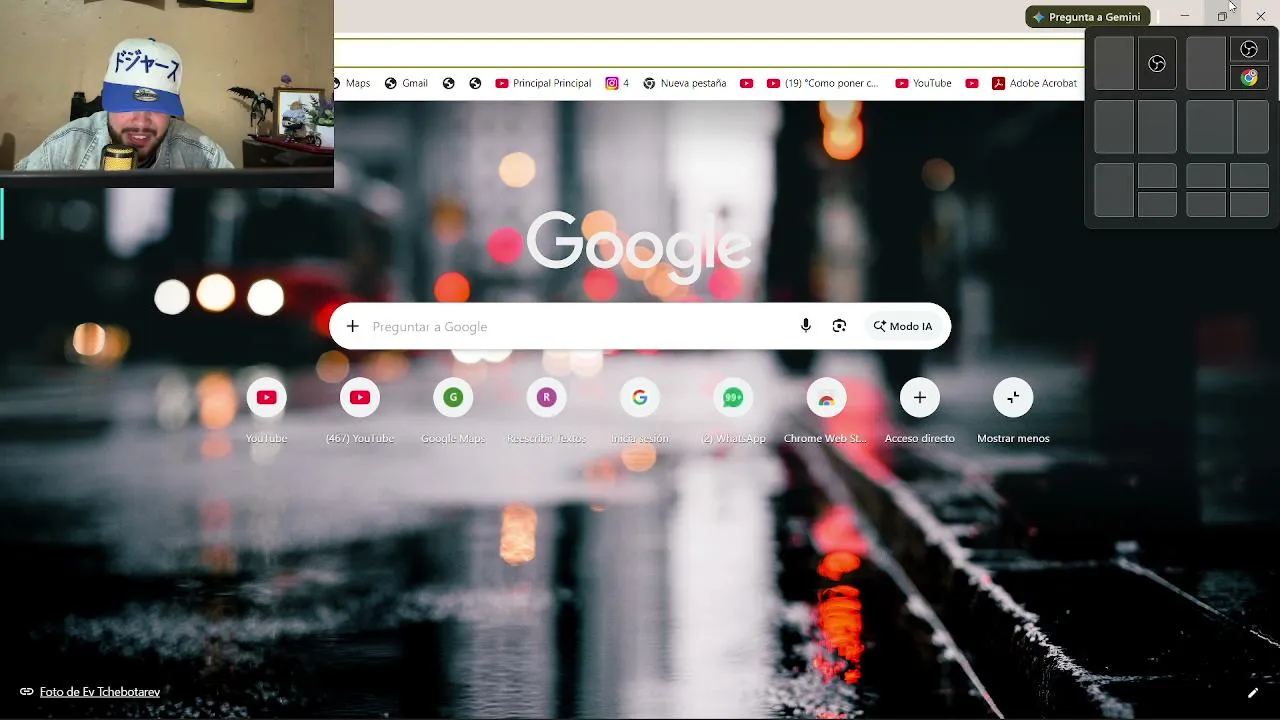Open the (19) "Como poner c..." bookmark
This screenshot has height=720, width=1280.
click(x=822, y=83)
